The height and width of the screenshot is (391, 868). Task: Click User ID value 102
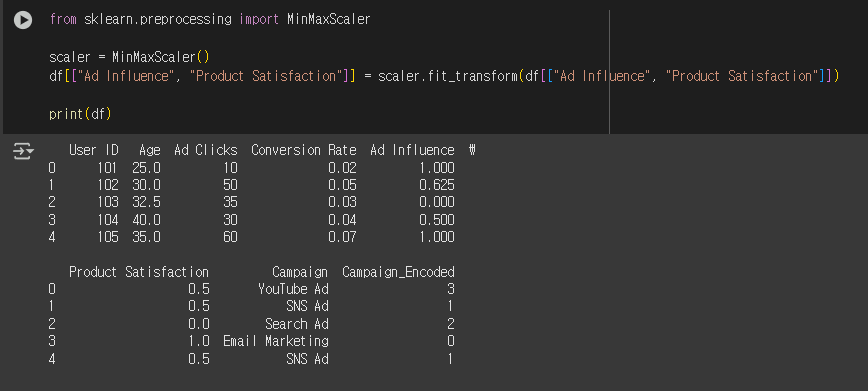107,185
